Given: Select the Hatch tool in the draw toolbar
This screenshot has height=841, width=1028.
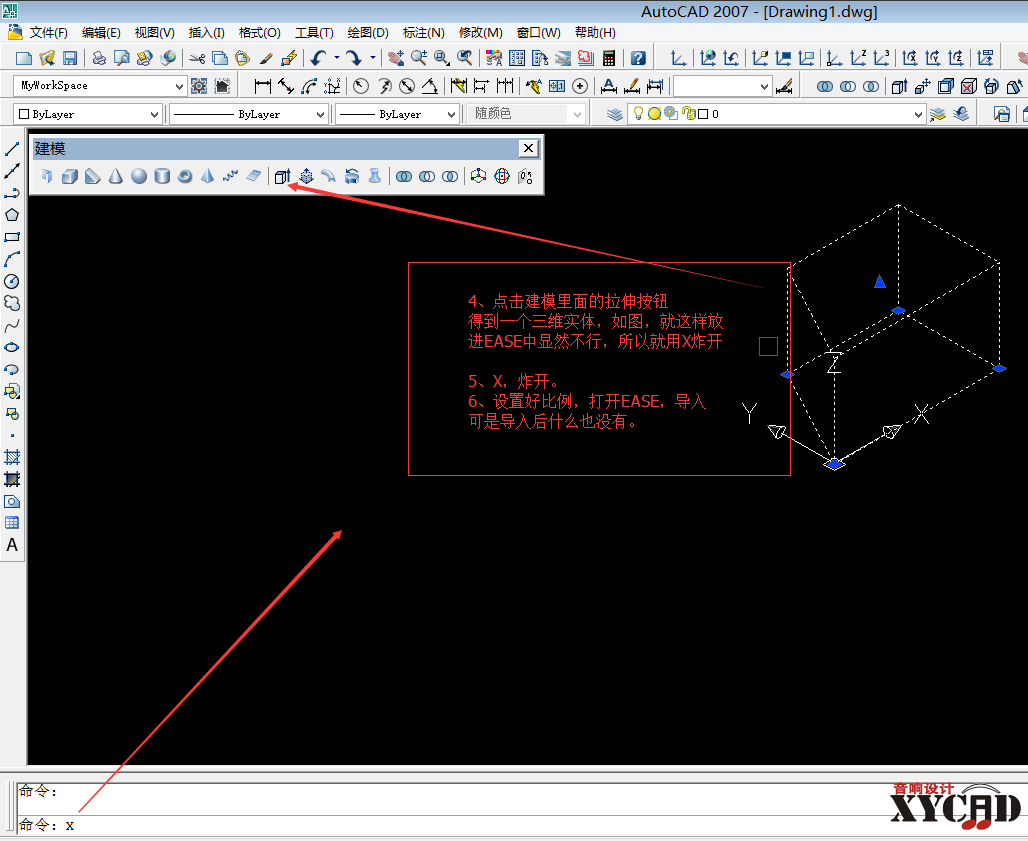Looking at the screenshot, I should tap(12, 457).
